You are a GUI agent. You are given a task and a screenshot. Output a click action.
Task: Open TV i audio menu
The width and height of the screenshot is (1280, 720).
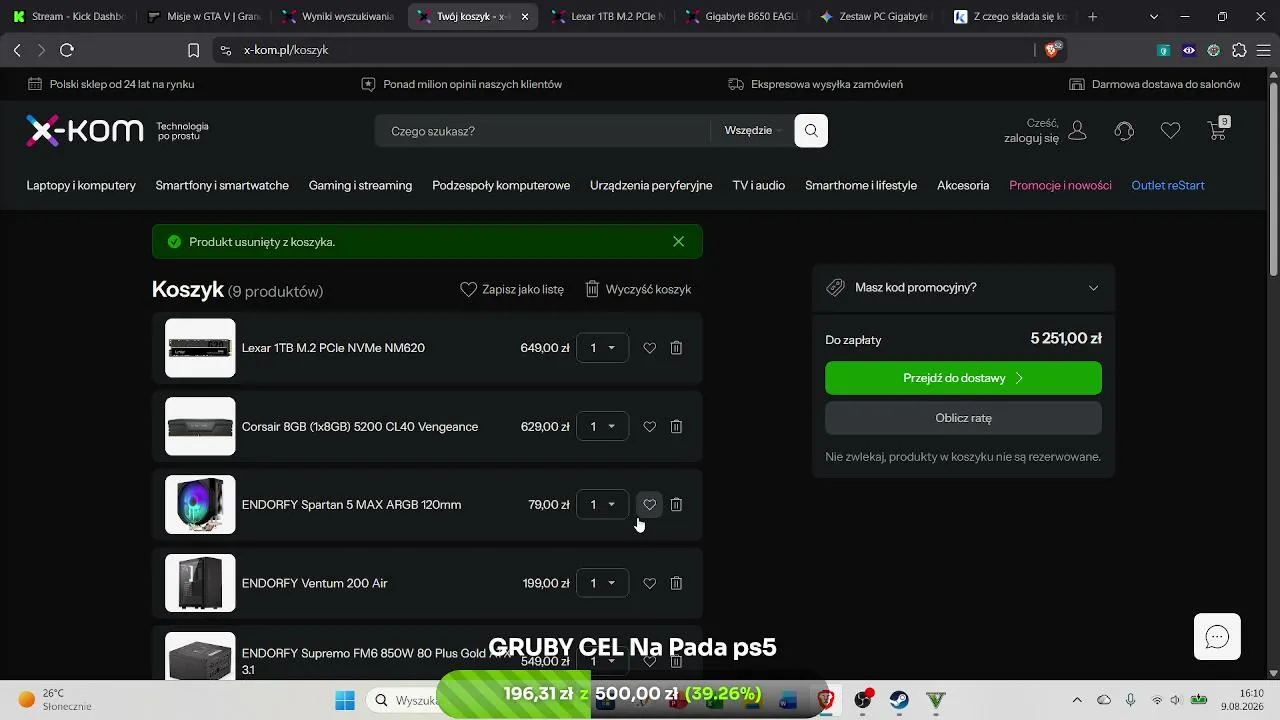(x=759, y=185)
